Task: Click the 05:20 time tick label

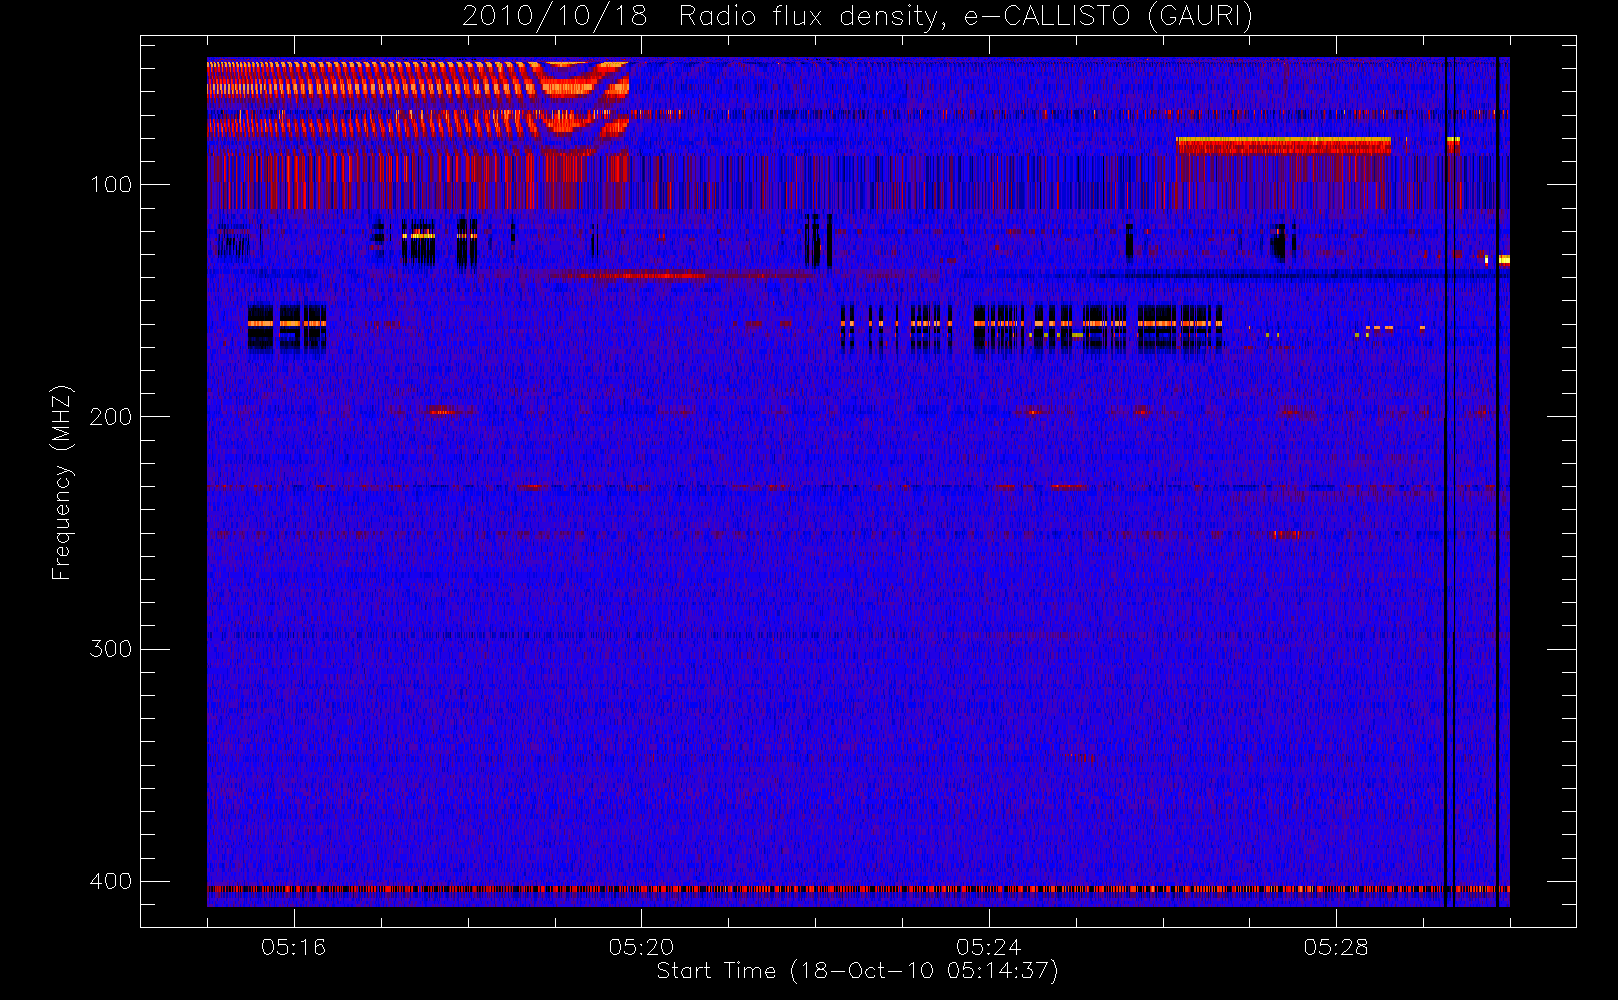Action: coord(641,947)
